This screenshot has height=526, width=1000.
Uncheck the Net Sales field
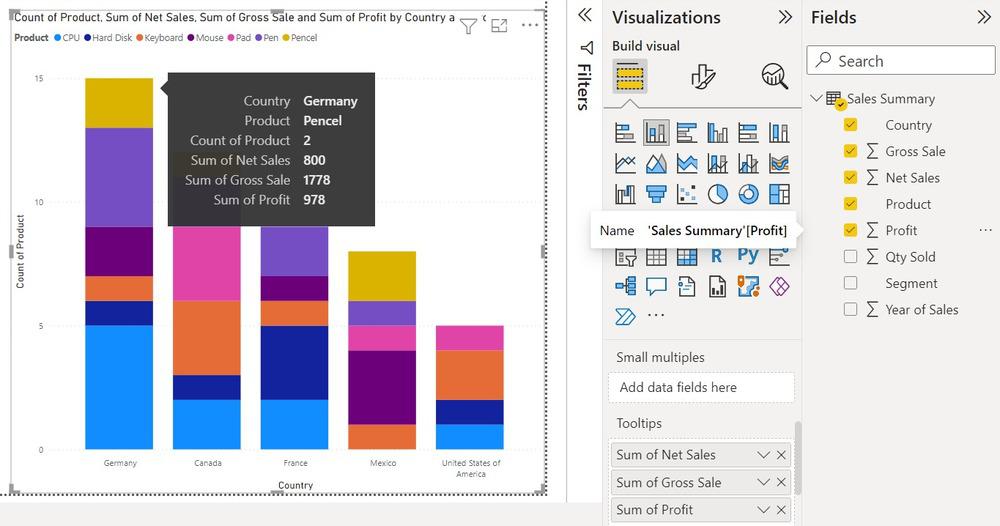click(x=850, y=177)
